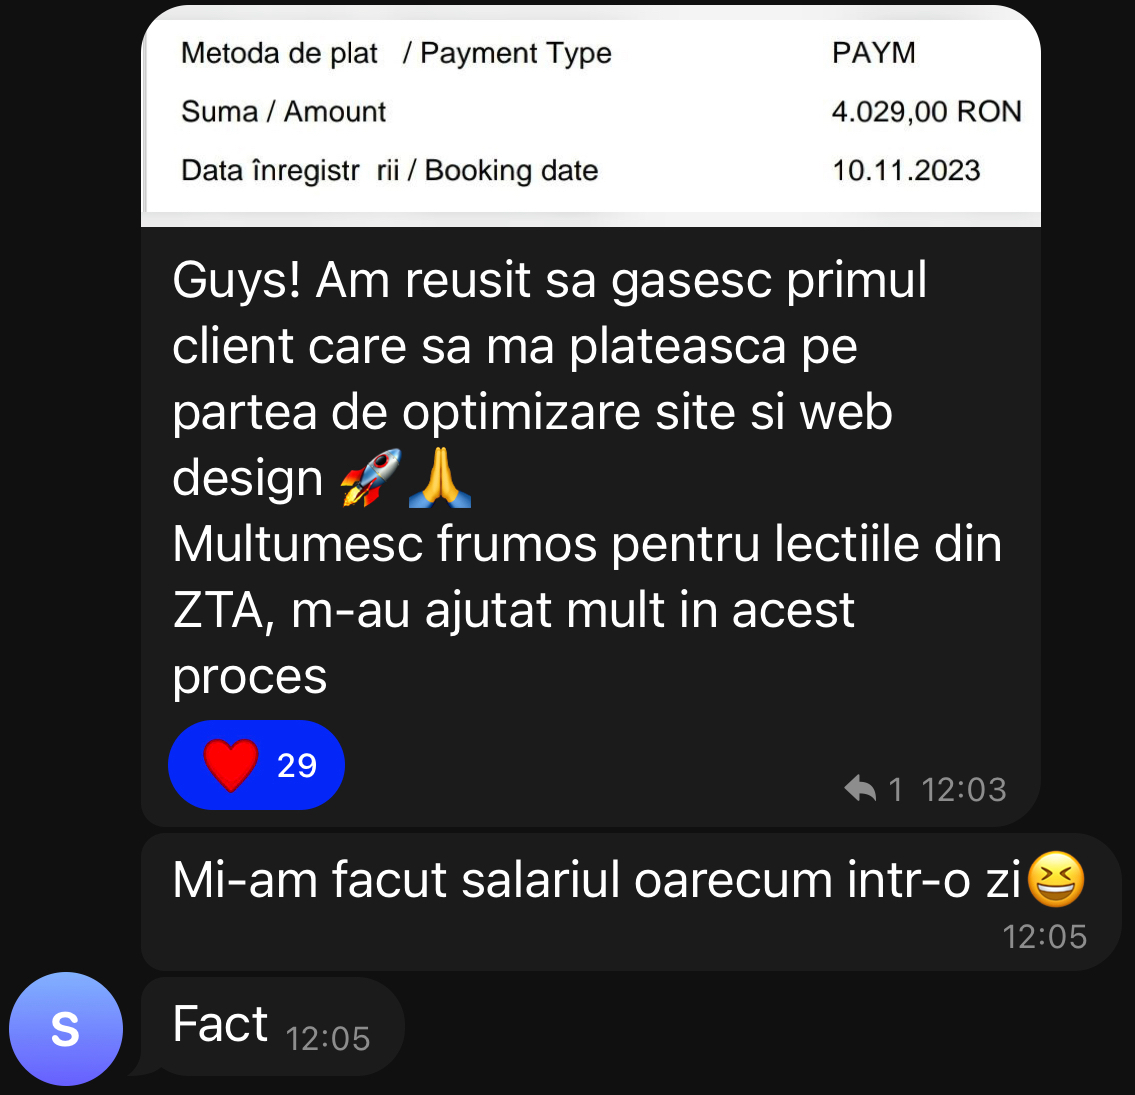This screenshot has height=1095, width=1135.
Task: Select the 'Fact' message bubble
Action: 272,1026
